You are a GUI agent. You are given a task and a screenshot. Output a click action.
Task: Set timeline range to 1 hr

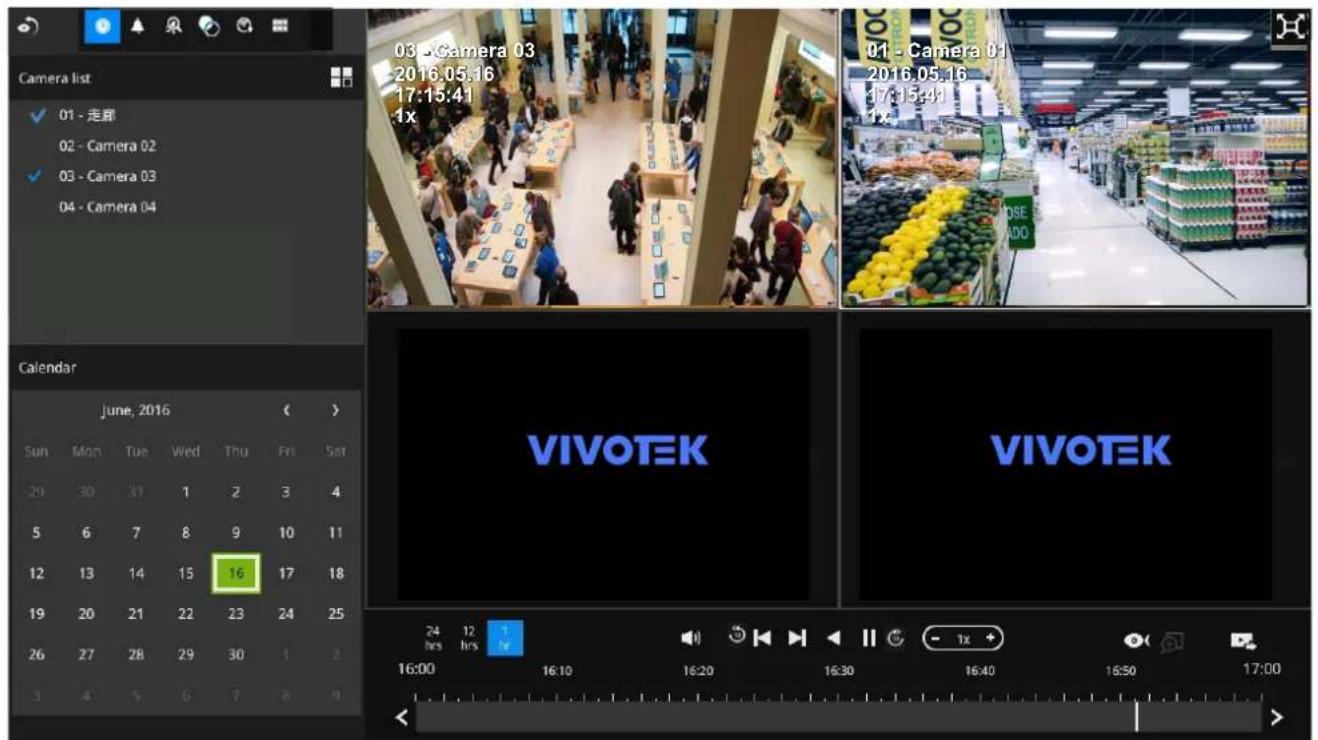click(505, 638)
